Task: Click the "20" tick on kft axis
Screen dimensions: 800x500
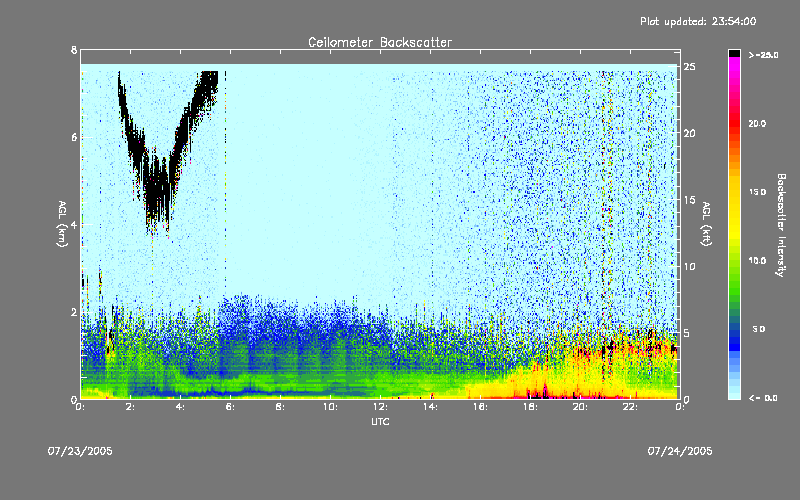Action: click(x=690, y=133)
